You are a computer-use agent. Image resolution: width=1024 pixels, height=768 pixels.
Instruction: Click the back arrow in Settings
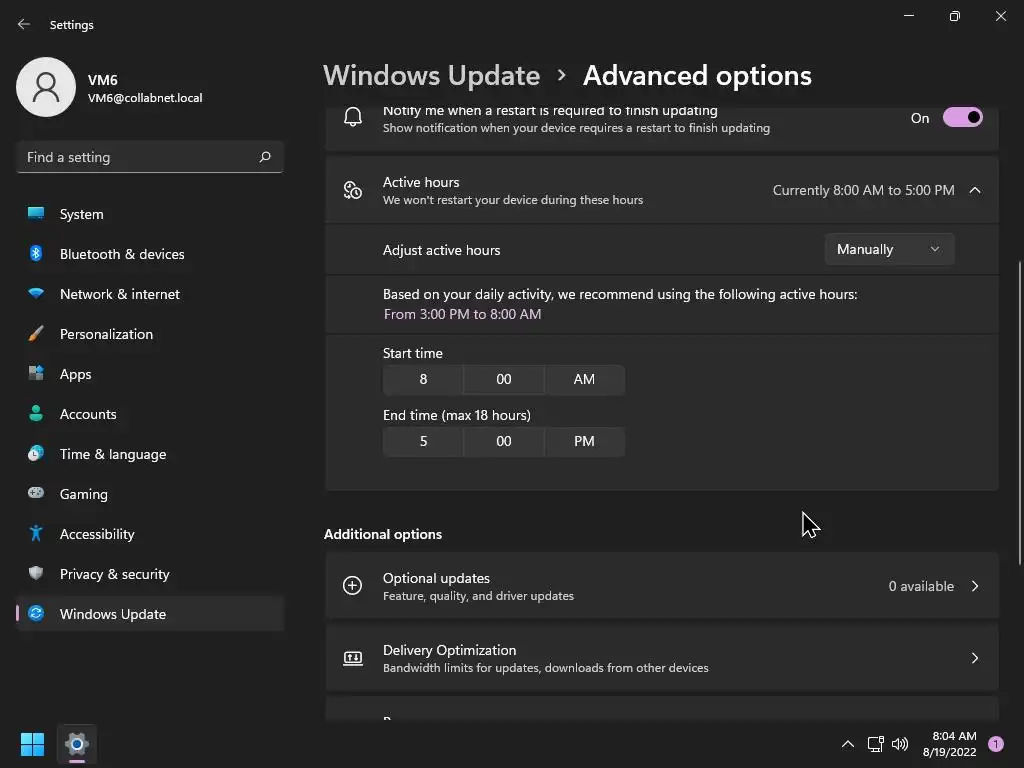pyautogui.click(x=24, y=24)
